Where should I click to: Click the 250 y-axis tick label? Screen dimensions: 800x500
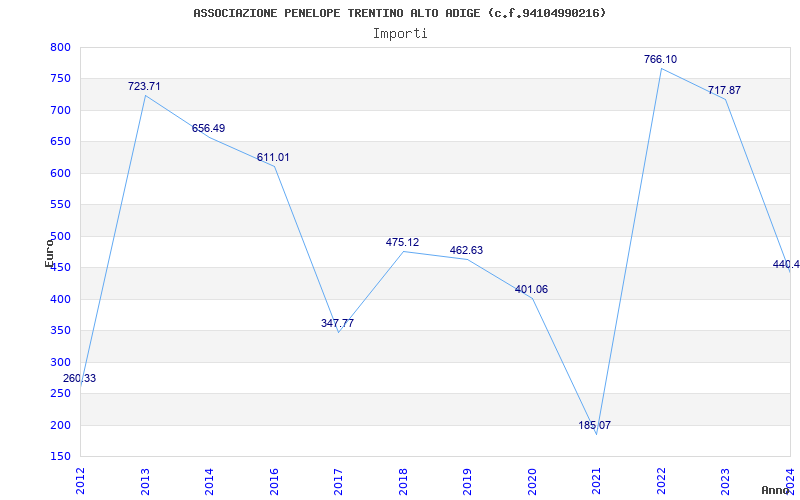pyautogui.click(x=60, y=394)
